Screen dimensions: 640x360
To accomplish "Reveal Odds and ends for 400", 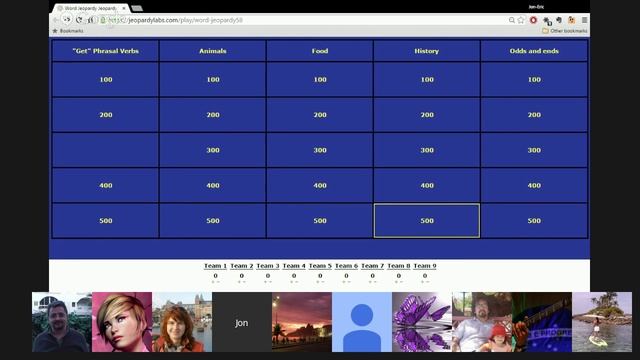I will point(534,185).
